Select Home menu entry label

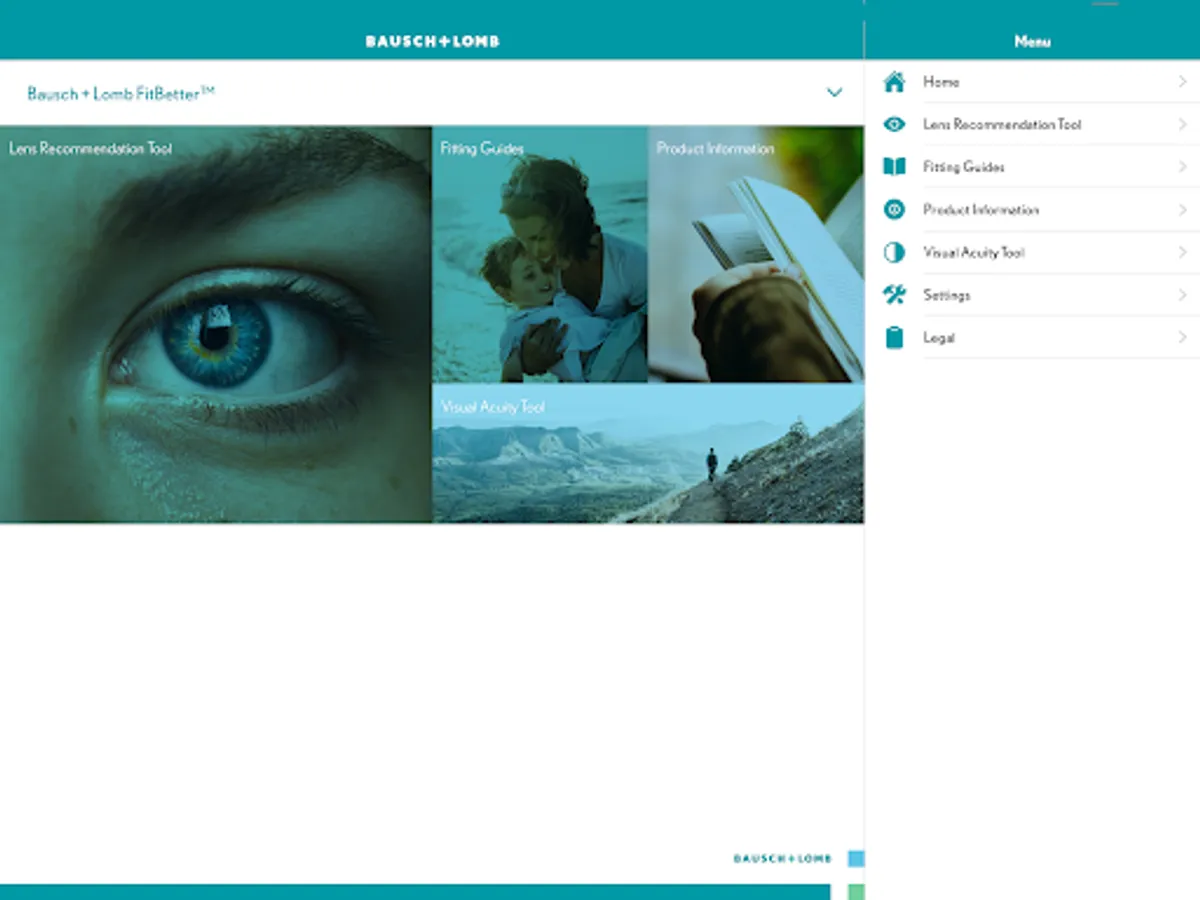click(x=941, y=82)
